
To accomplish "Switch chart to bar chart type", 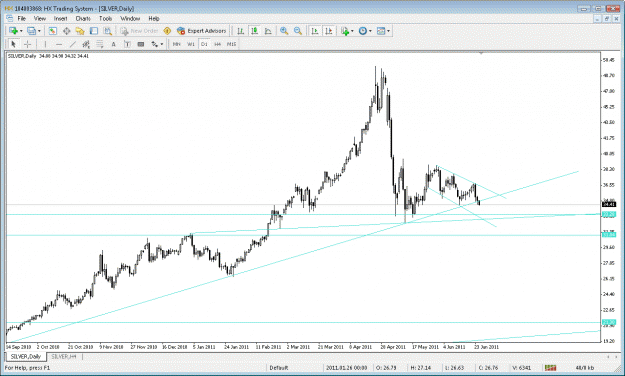I will 240,31.
